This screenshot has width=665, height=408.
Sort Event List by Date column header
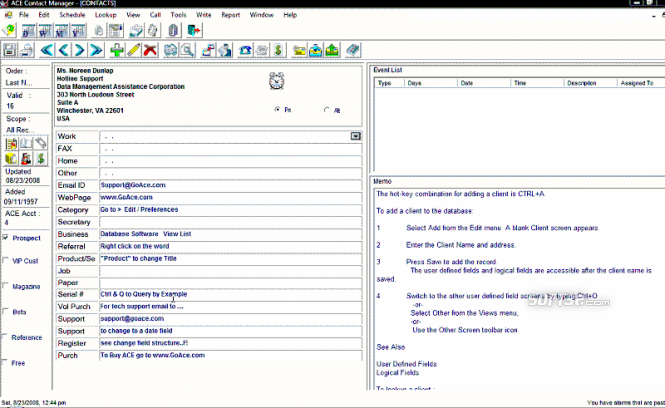tap(484, 83)
